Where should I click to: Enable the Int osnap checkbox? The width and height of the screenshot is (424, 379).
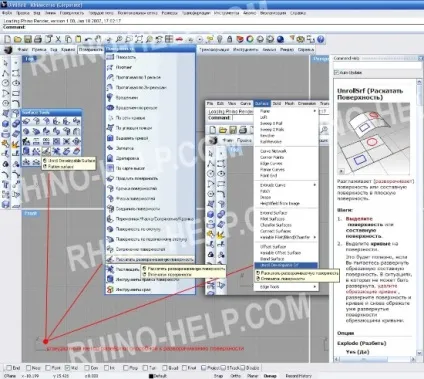click(x=106, y=368)
